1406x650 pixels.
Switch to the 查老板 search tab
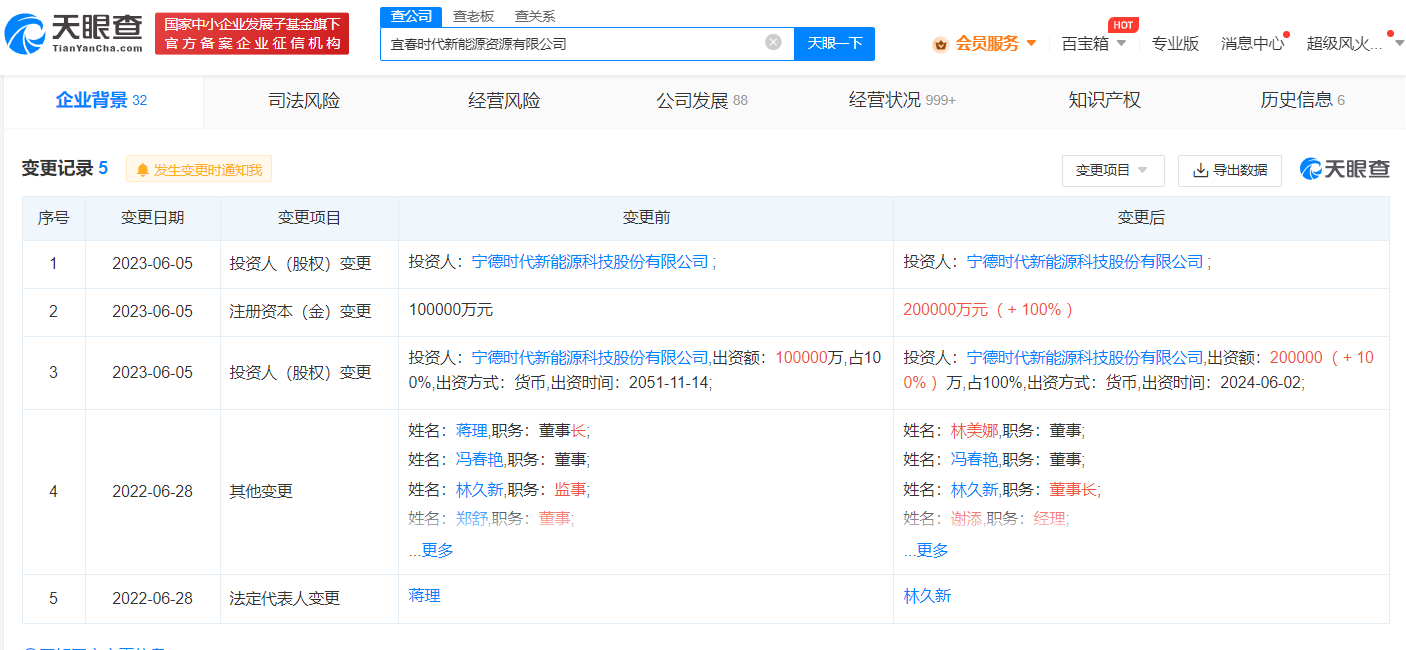click(473, 16)
